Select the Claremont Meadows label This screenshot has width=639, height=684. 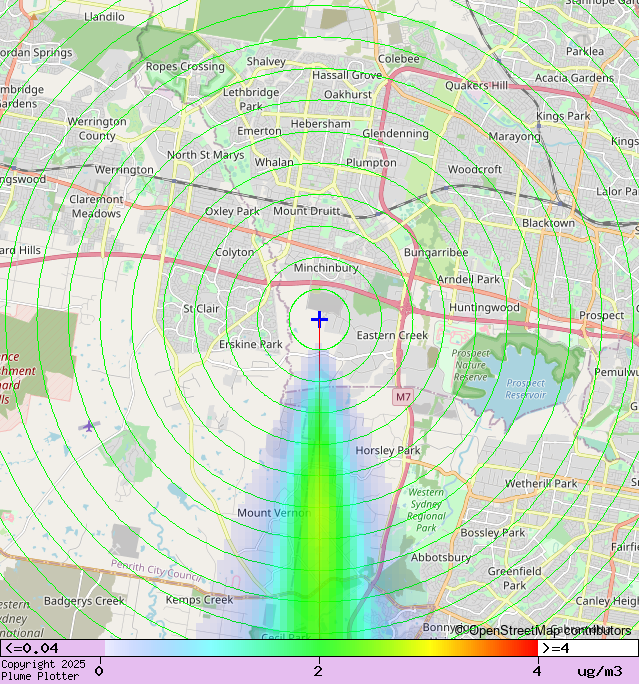click(x=96, y=206)
